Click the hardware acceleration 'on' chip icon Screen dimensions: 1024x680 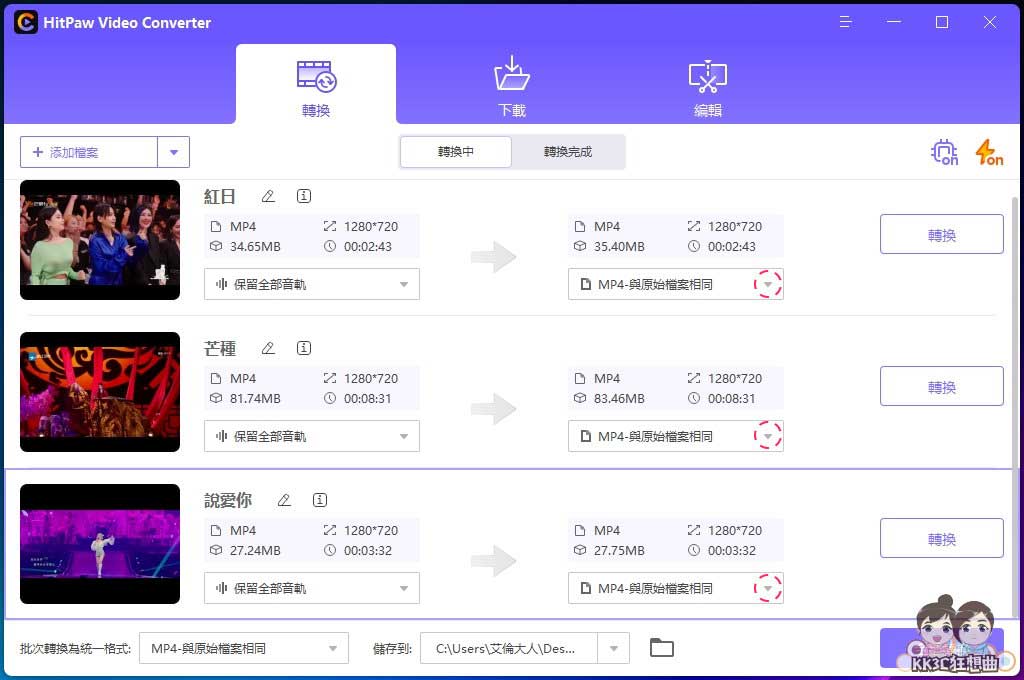pyautogui.click(x=943, y=152)
